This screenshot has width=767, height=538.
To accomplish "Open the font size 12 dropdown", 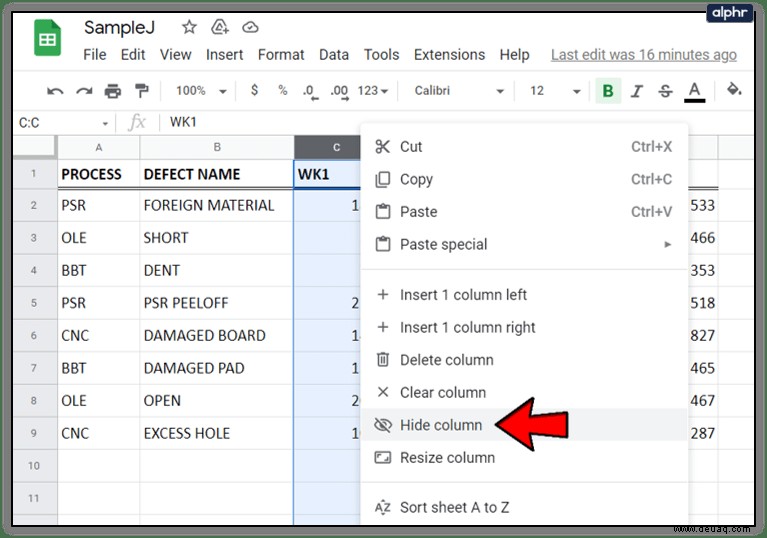I will 555,91.
